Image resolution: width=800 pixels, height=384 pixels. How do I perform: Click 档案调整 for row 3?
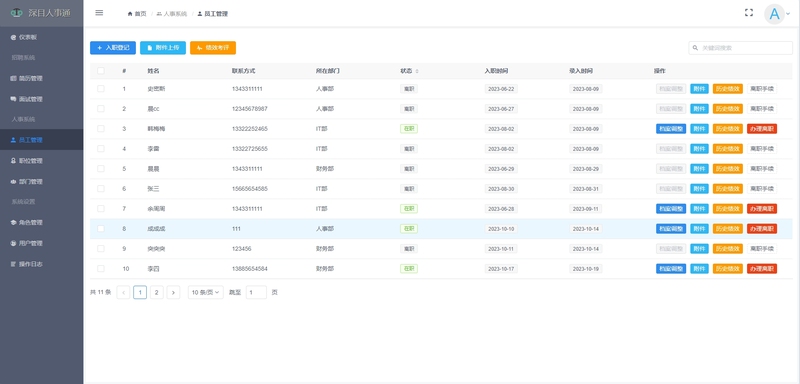coord(671,129)
